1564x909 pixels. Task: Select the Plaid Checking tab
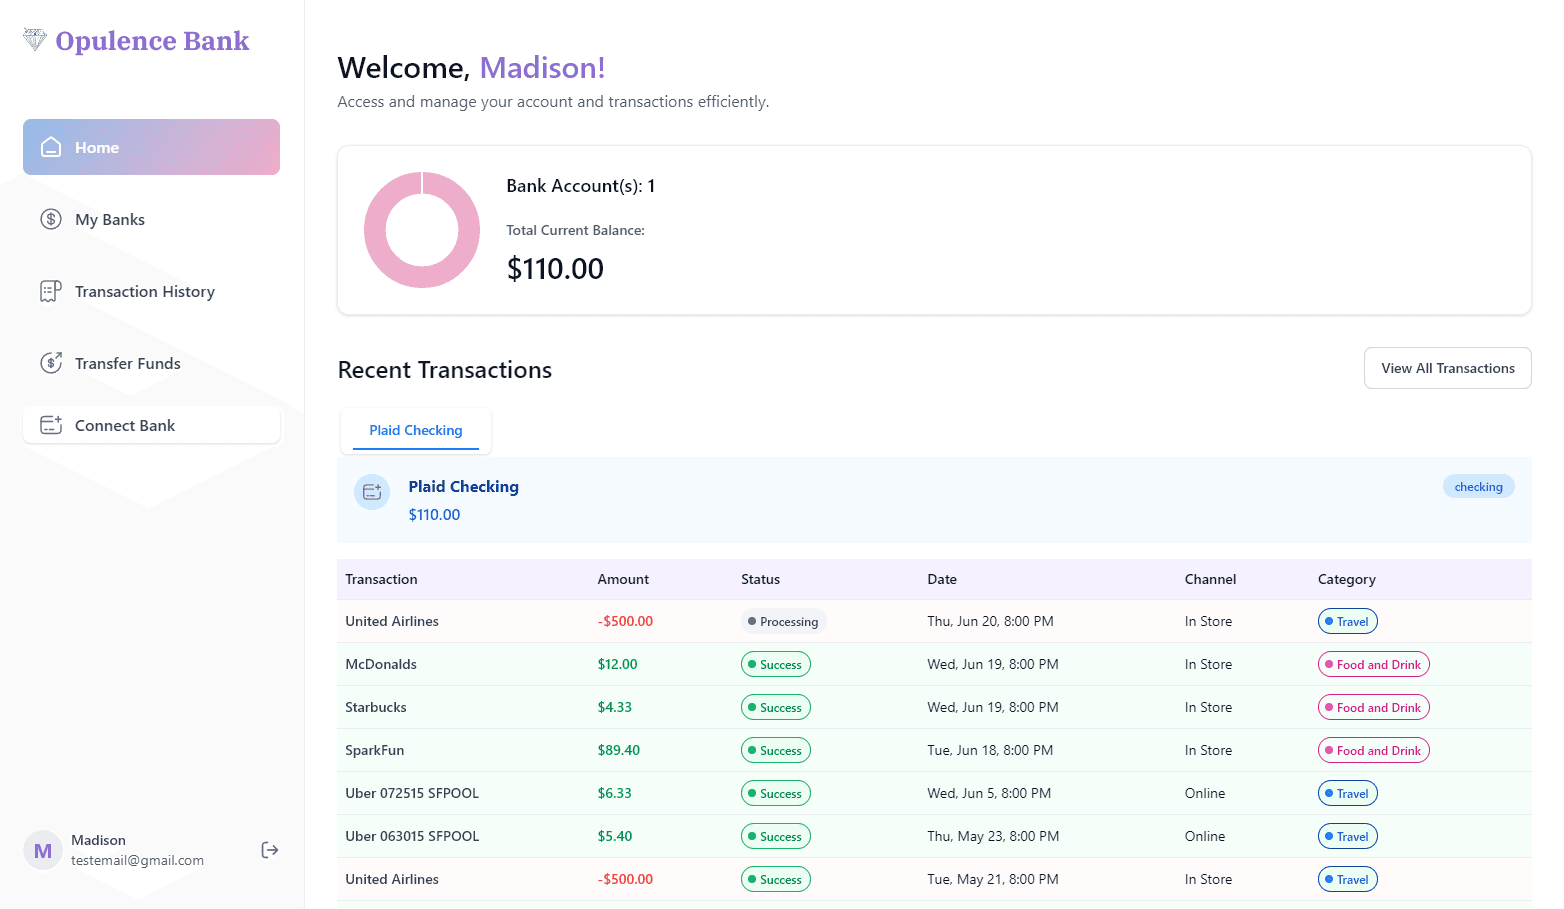pyautogui.click(x=416, y=430)
